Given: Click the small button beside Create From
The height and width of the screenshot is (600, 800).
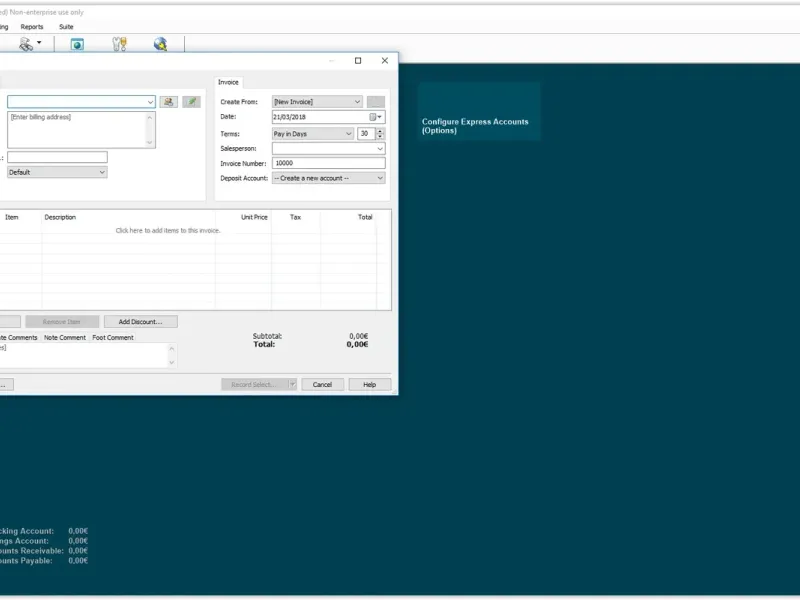Looking at the screenshot, I should pos(375,102).
